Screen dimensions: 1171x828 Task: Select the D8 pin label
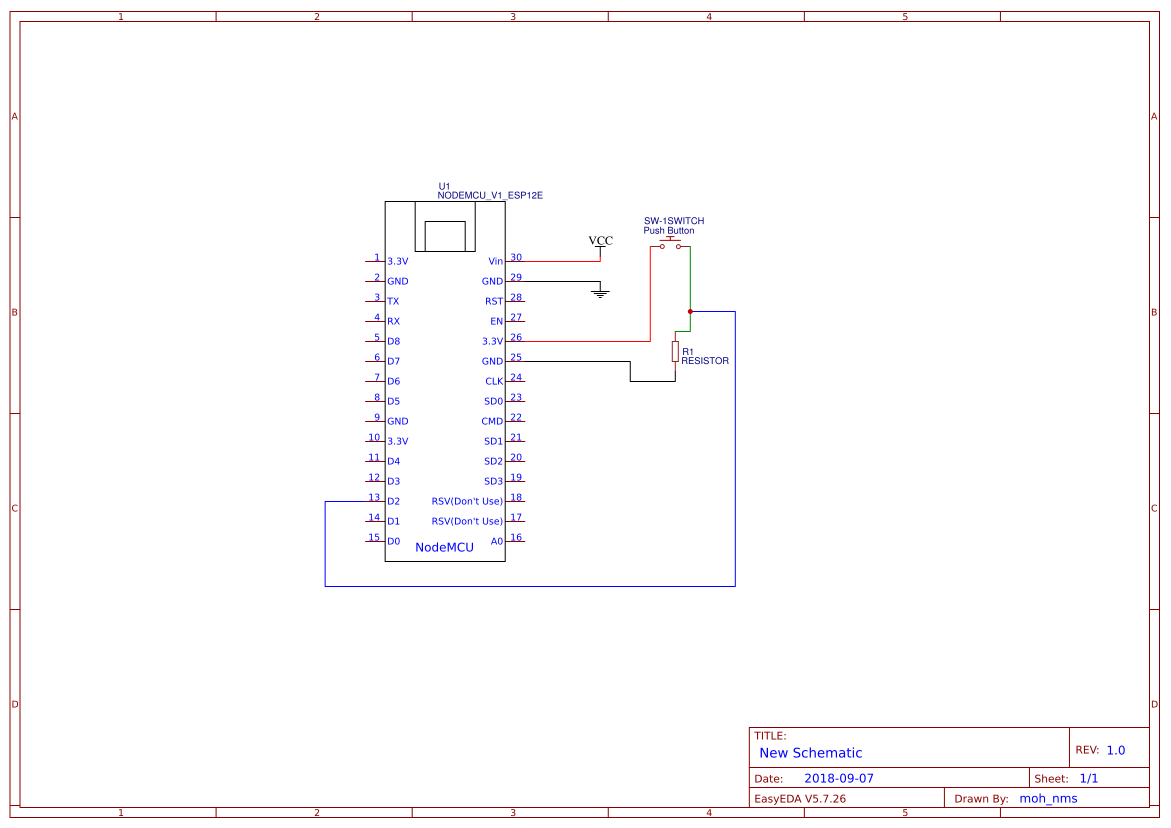point(394,342)
